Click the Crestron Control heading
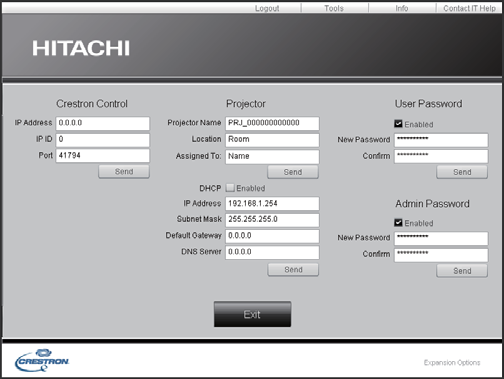Image resolution: width=504 pixels, height=379 pixels. 92,104
